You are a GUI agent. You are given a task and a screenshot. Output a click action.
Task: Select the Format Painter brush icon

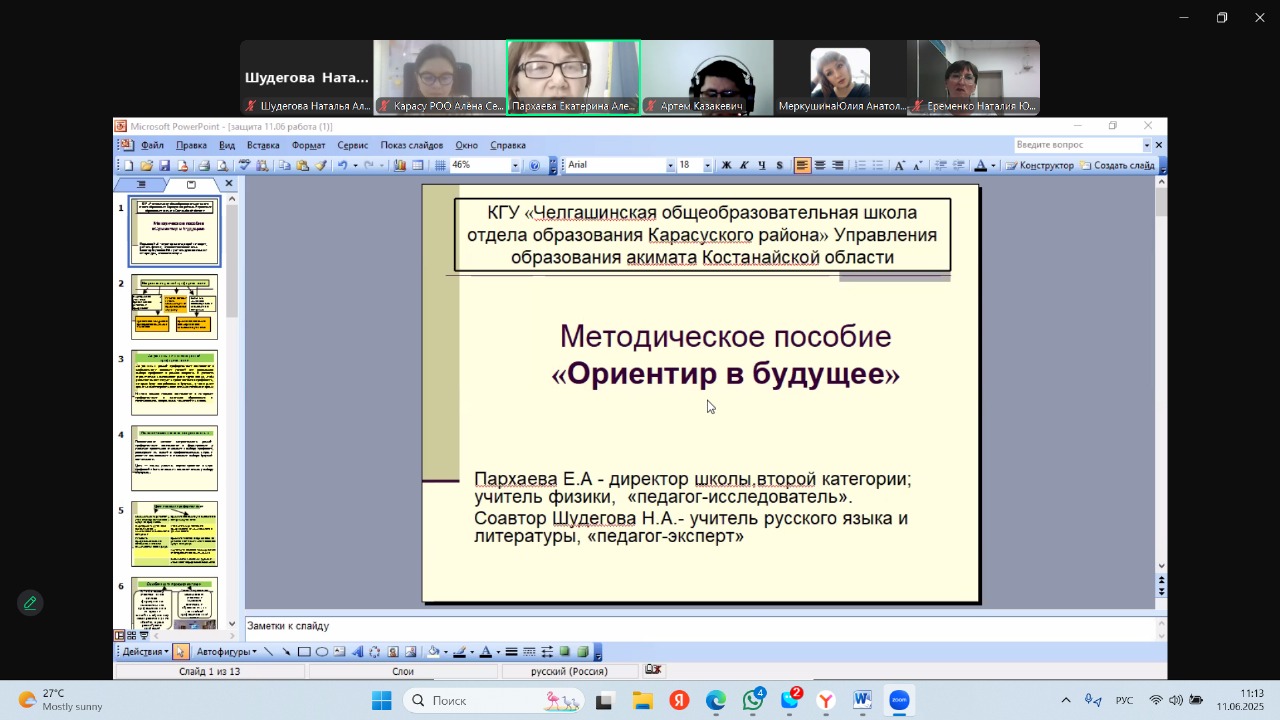coord(321,166)
